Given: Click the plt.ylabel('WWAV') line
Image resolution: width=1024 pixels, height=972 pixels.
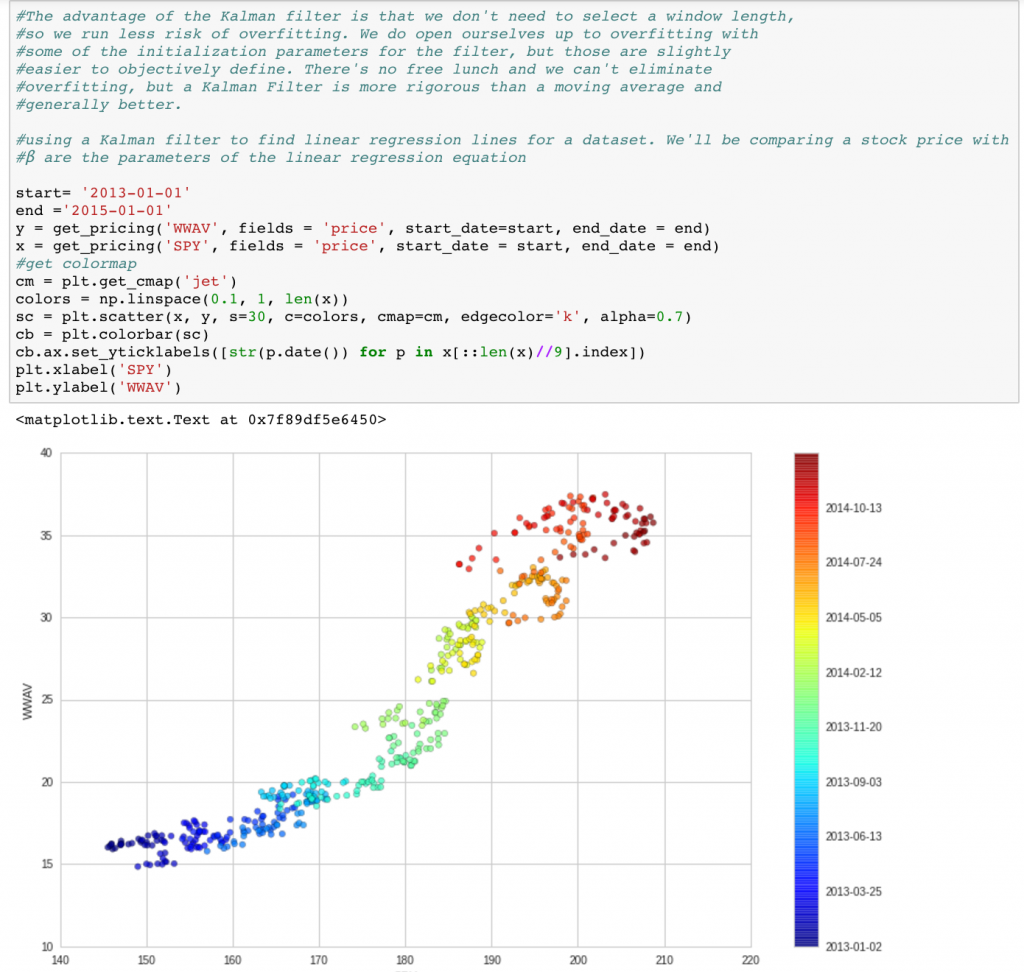Looking at the screenshot, I should tap(98, 387).
